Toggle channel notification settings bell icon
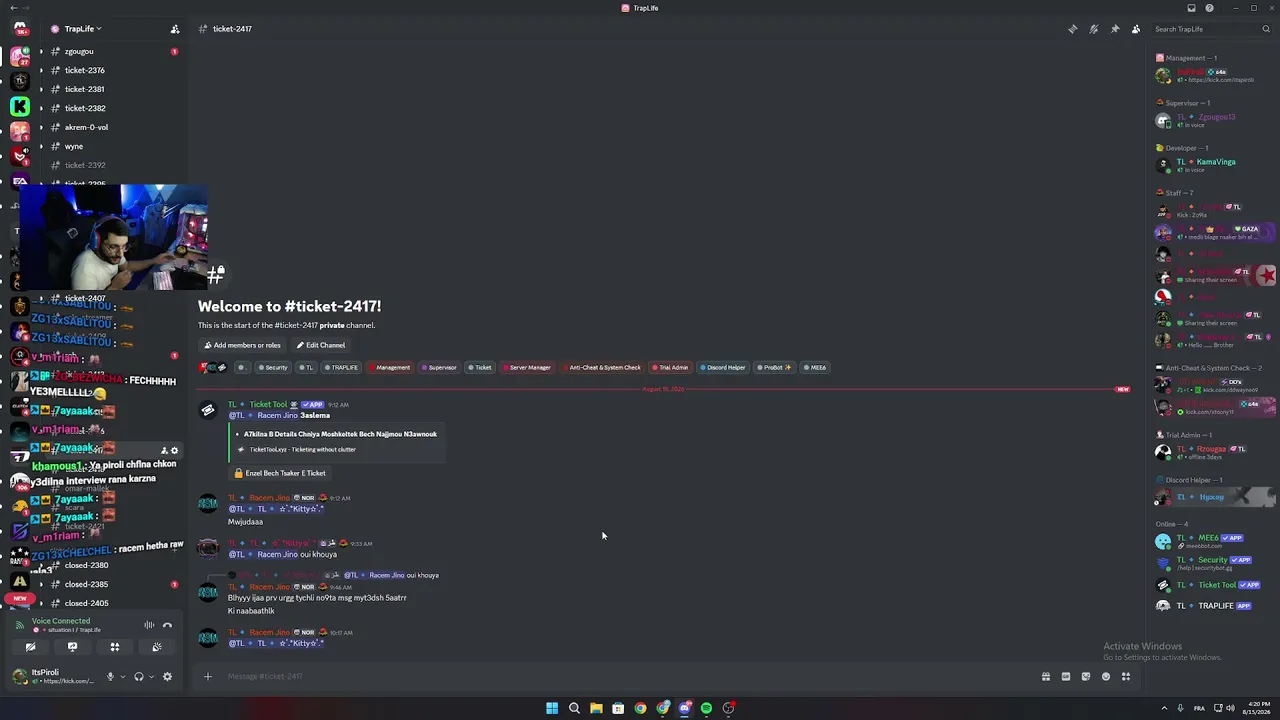The image size is (1280, 720). [x=1094, y=29]
